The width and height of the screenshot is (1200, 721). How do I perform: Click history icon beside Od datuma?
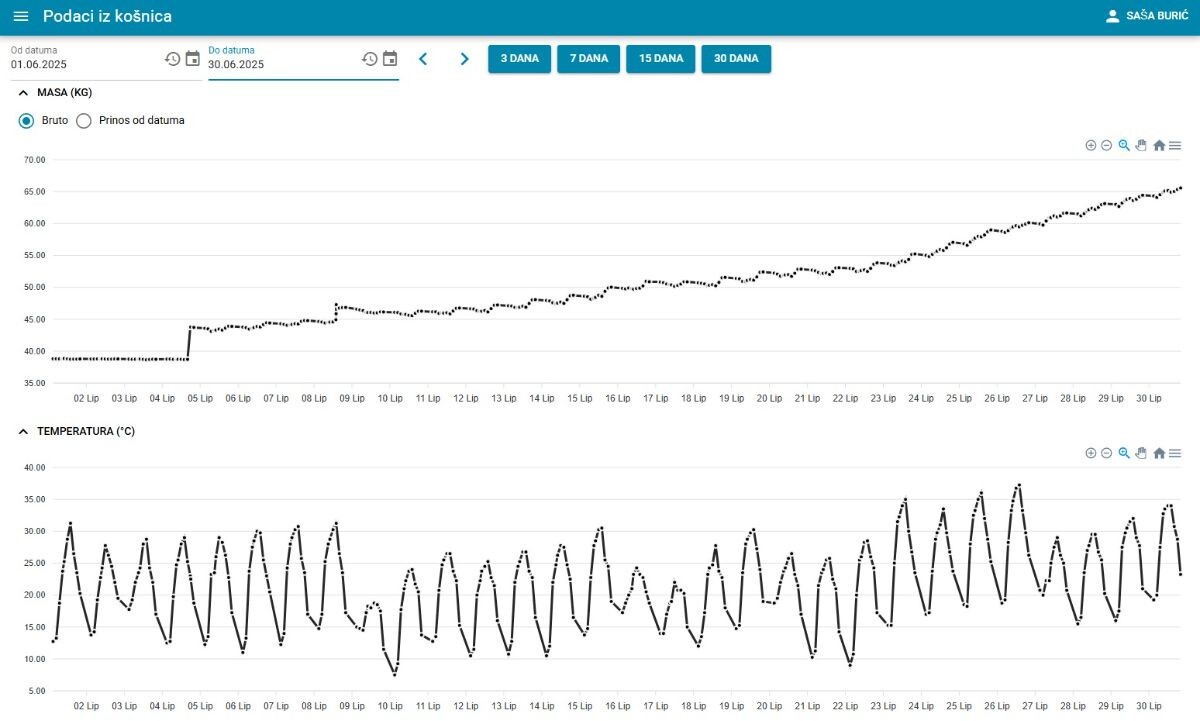pos(172,59)
